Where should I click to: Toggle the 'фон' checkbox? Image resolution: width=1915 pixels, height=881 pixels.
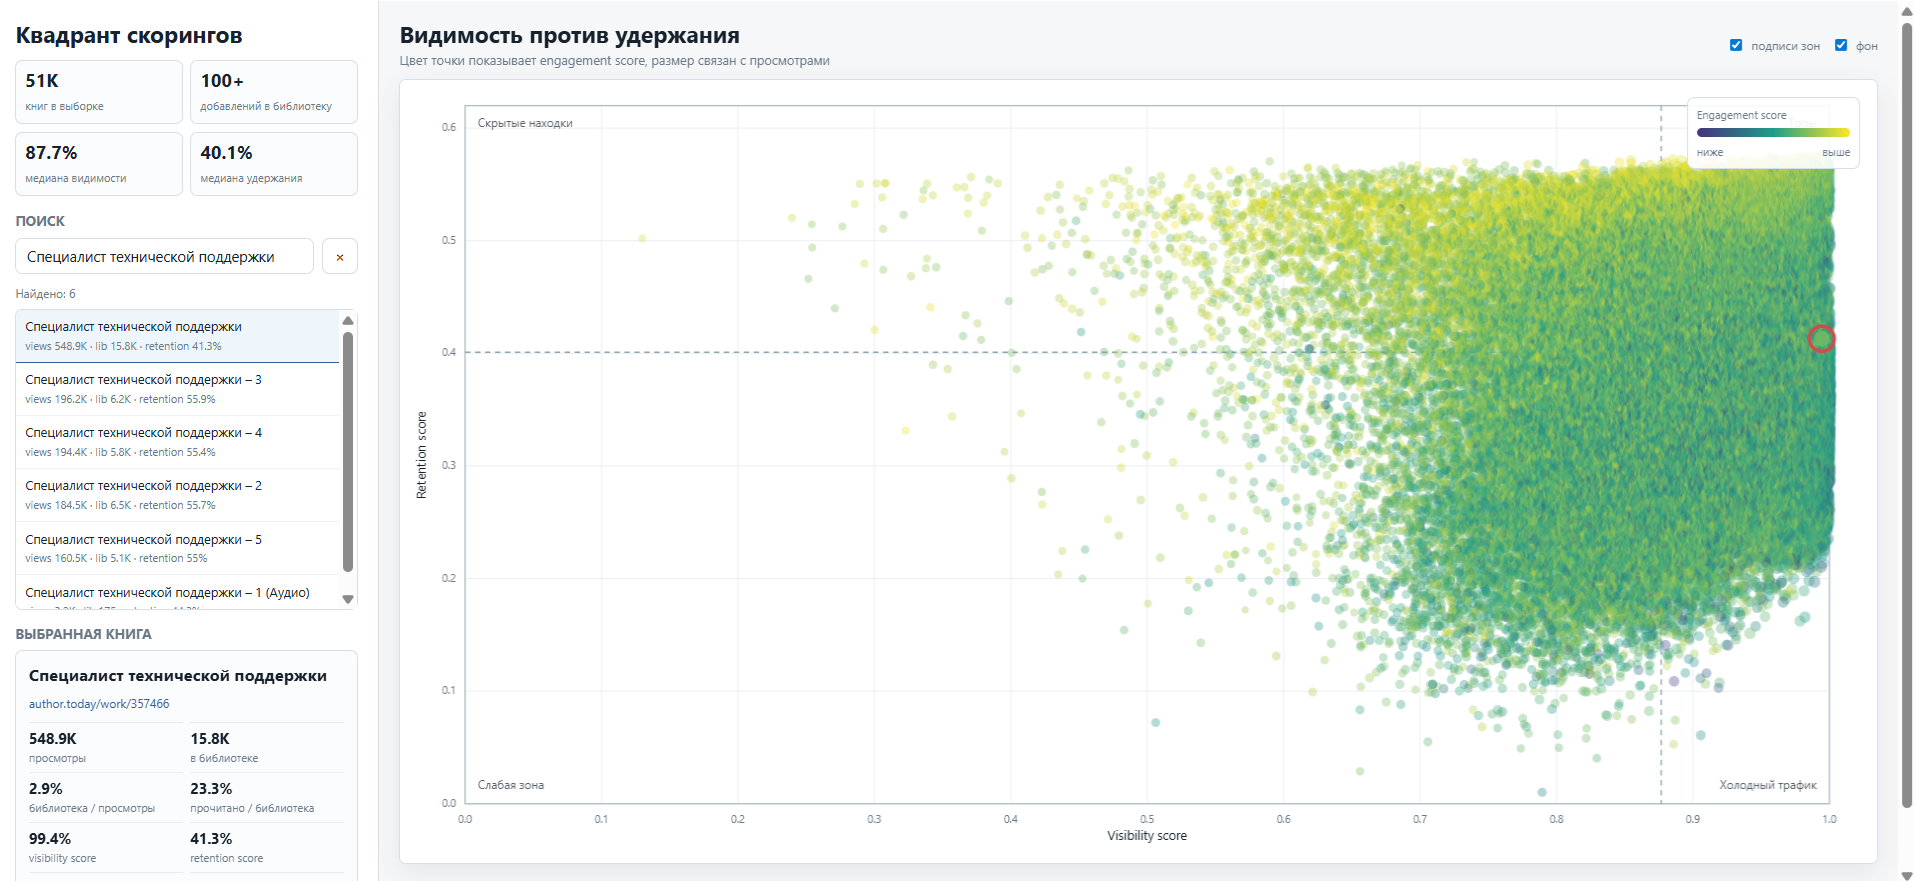1841,45
